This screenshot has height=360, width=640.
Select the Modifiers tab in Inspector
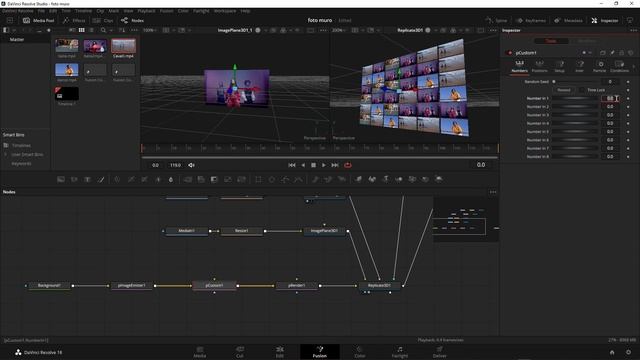(587, 41)
